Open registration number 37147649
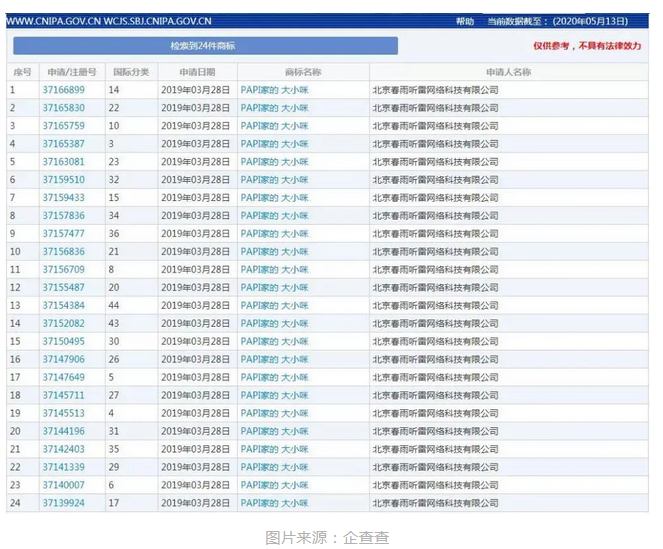The image size is (663, 549). coord(63,377)
